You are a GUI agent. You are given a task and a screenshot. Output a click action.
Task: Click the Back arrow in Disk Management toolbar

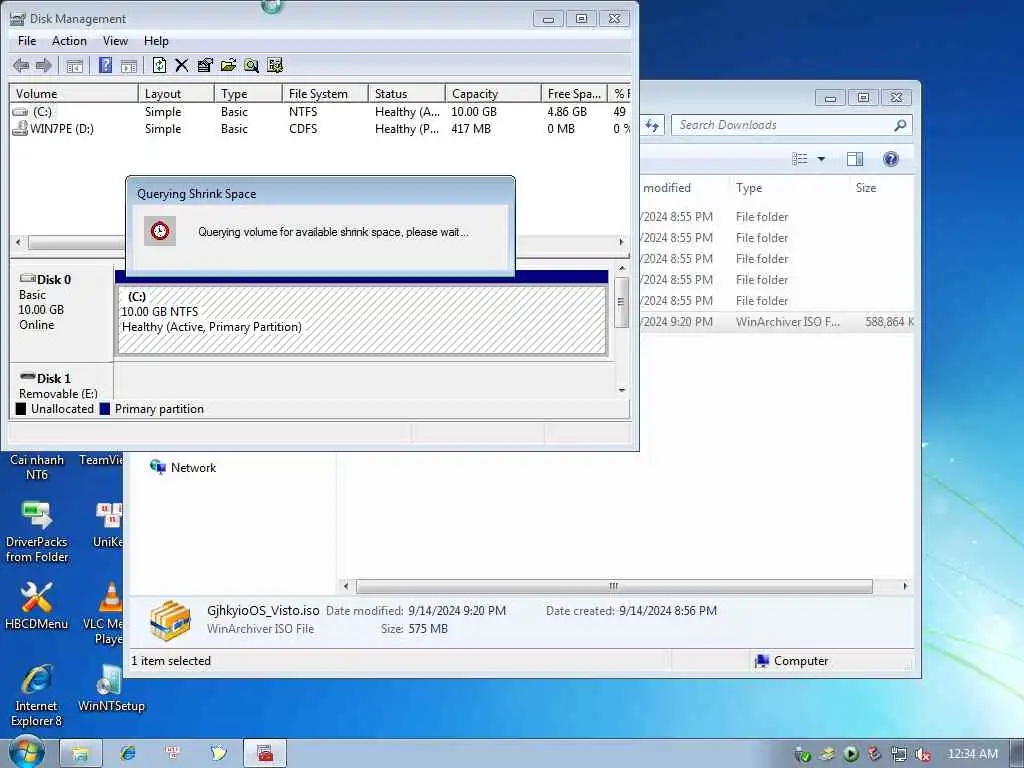point(21,65)
